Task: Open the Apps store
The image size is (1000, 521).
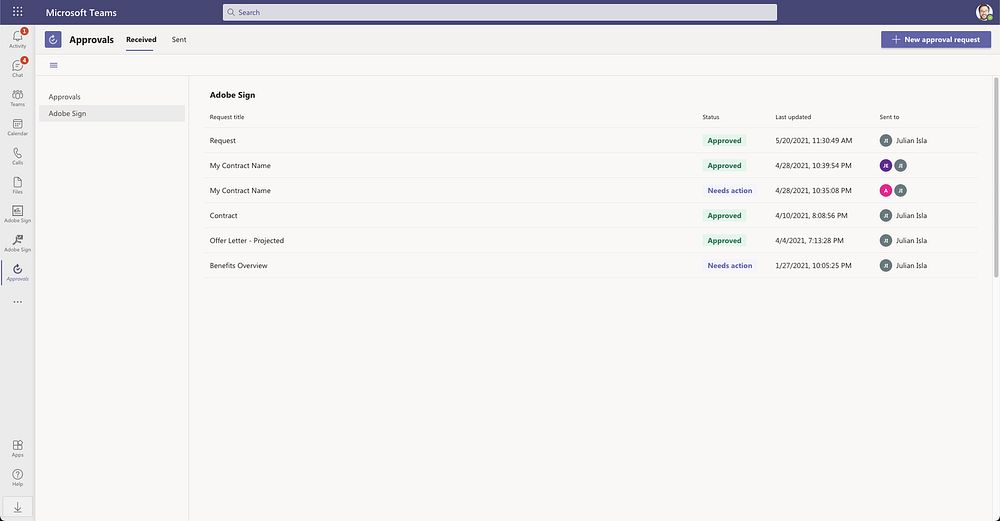Action: [17, 448]
